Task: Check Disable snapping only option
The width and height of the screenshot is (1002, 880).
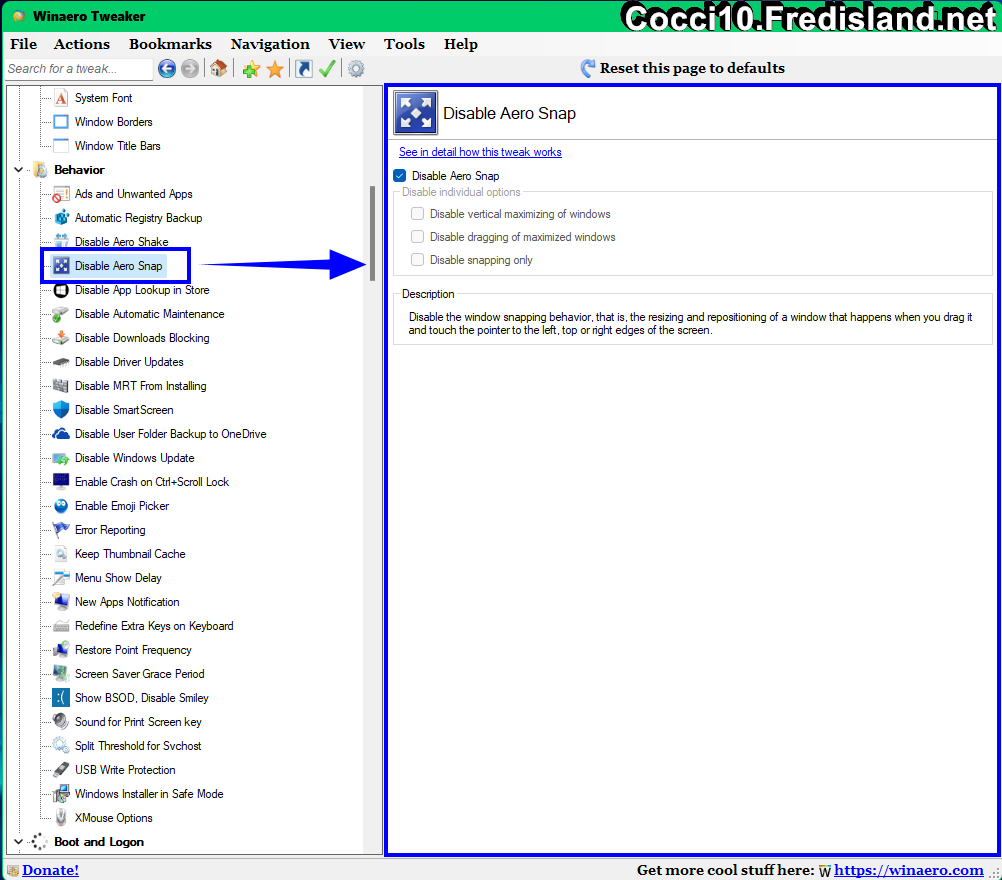Action: tap(417, 259)
